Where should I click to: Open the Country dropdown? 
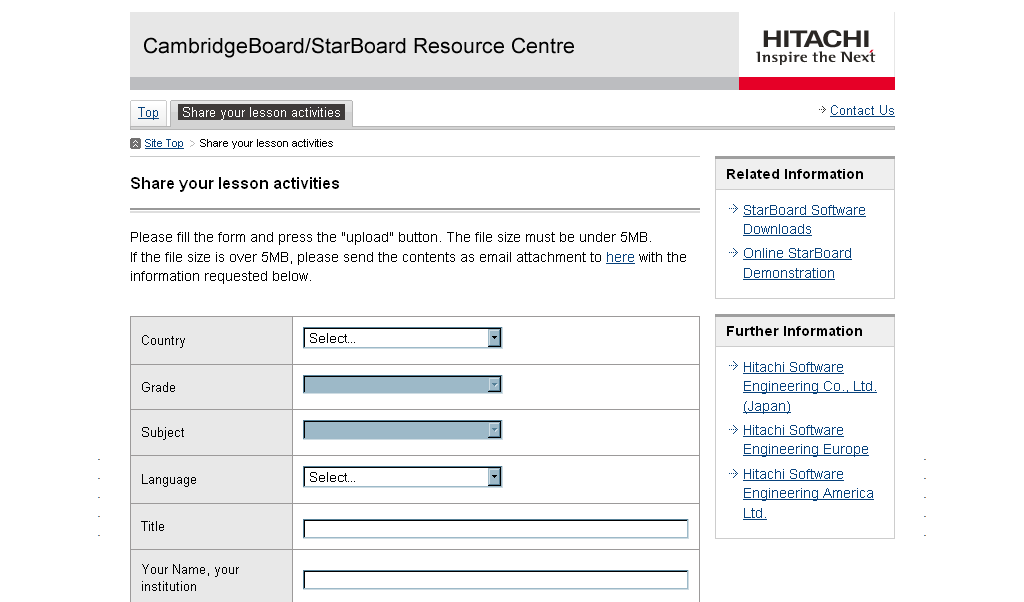(402, 338)
